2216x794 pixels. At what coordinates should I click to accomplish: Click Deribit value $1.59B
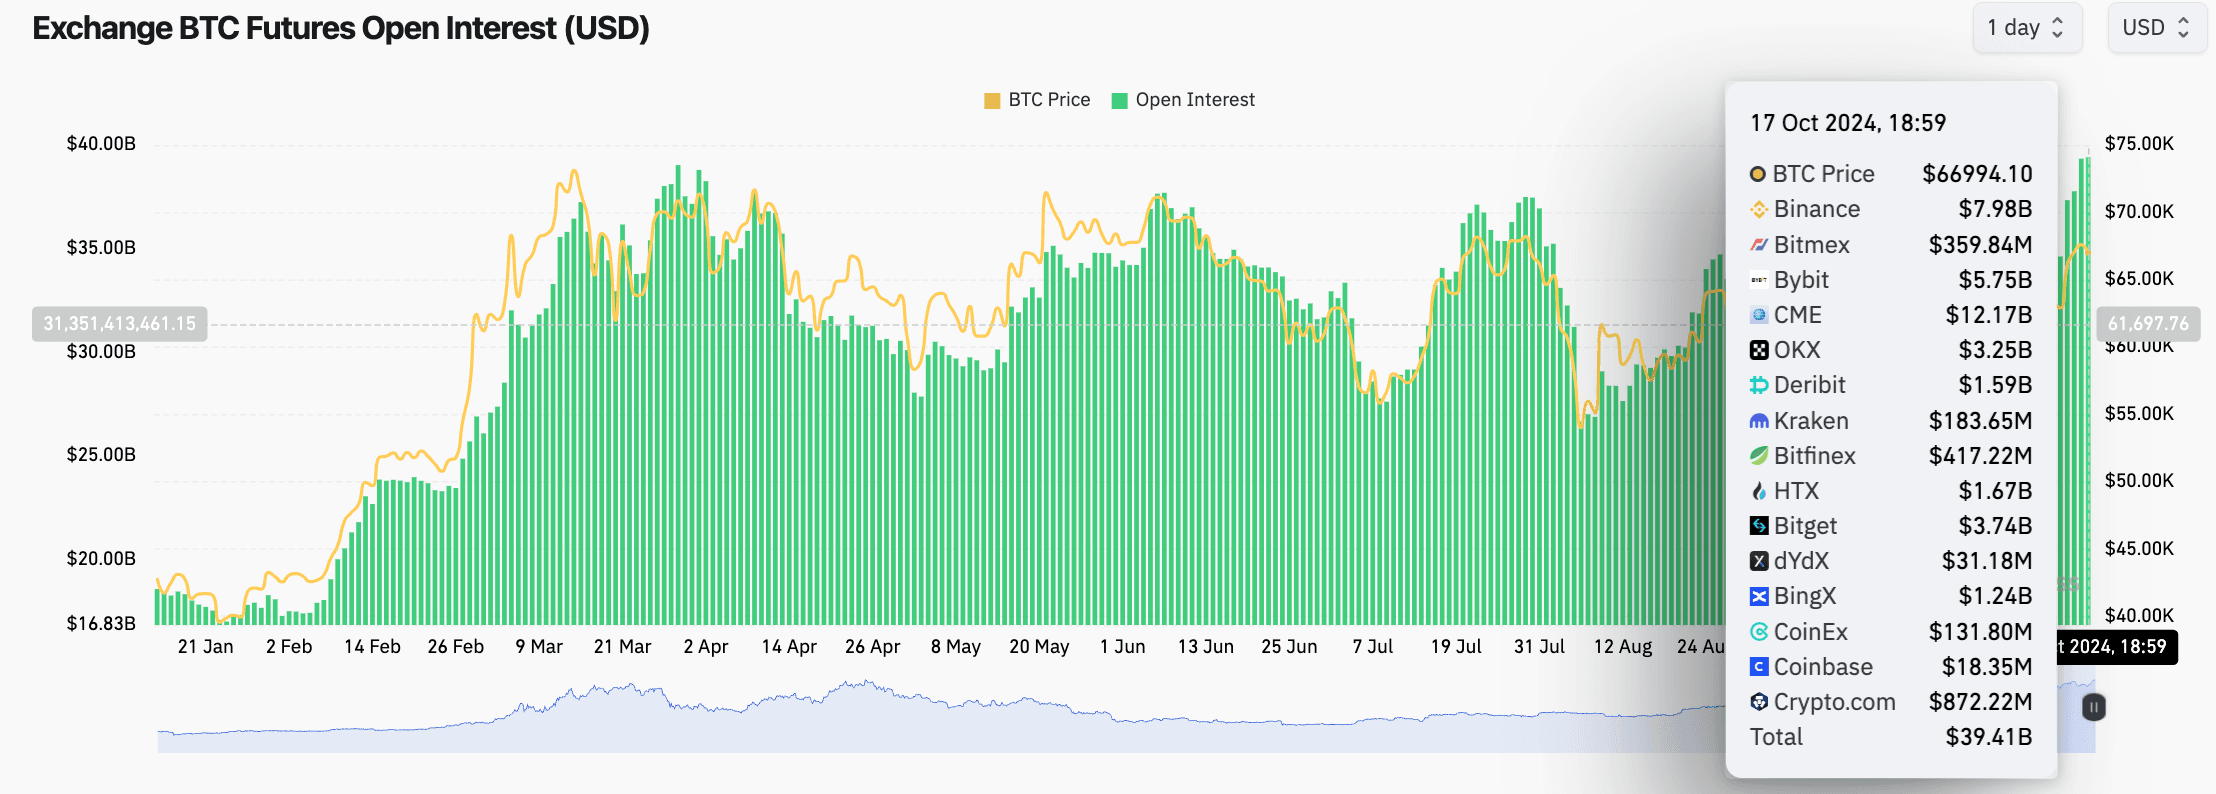pos(1995,385)
